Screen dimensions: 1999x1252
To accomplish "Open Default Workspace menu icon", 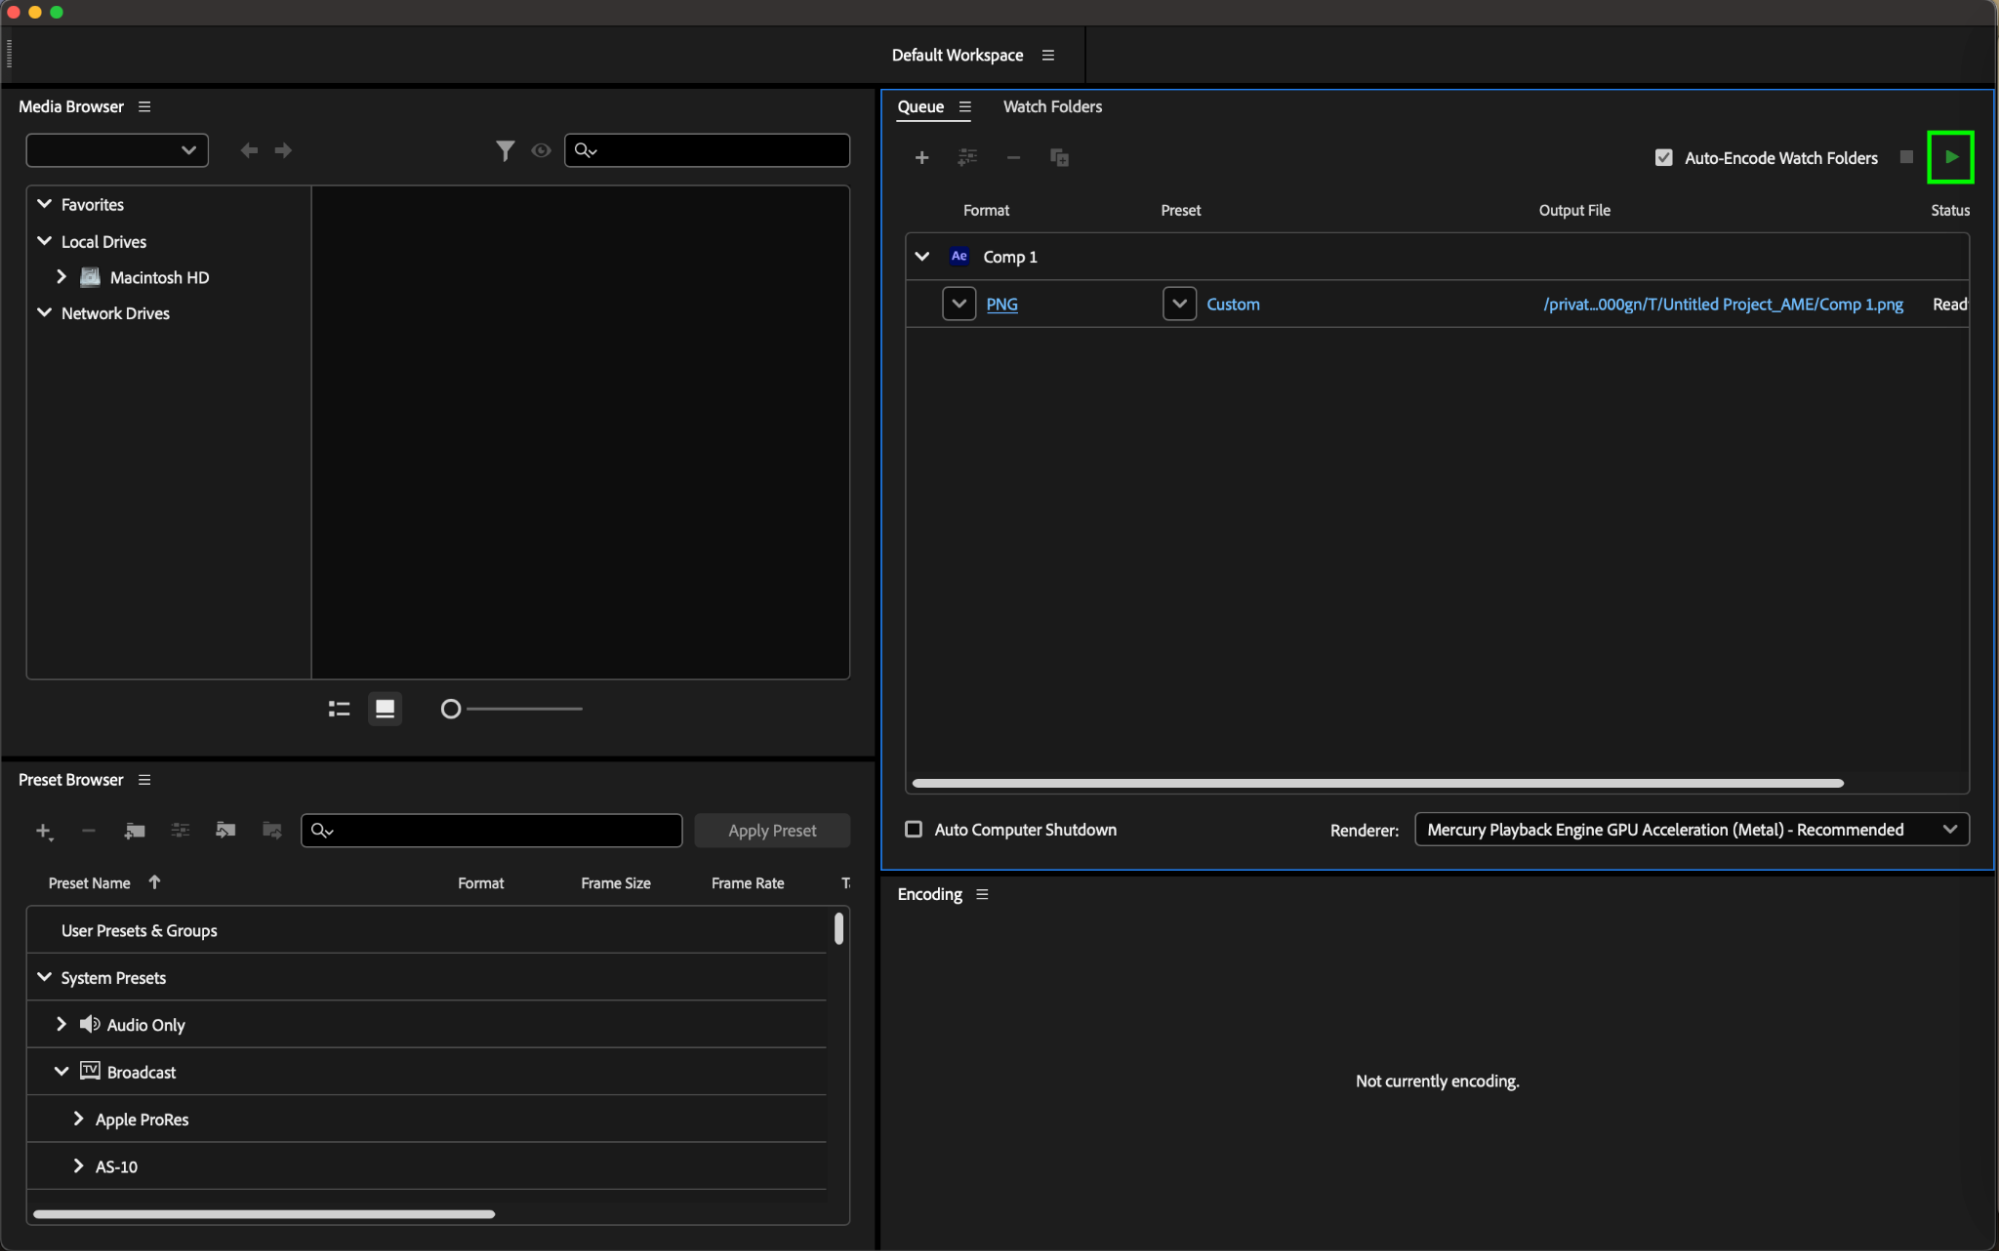I will pos(1048,55).
